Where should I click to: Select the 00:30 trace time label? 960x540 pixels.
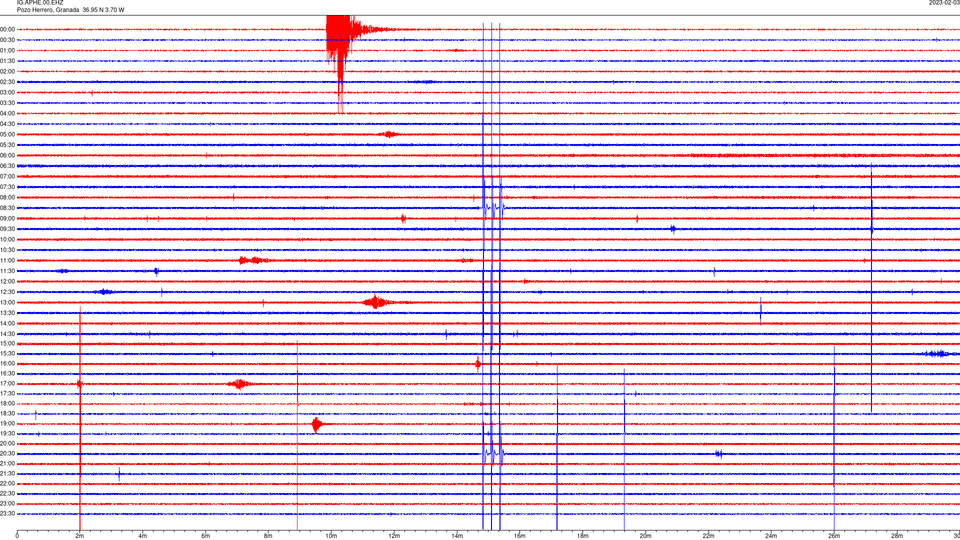(x=7, y=40)
